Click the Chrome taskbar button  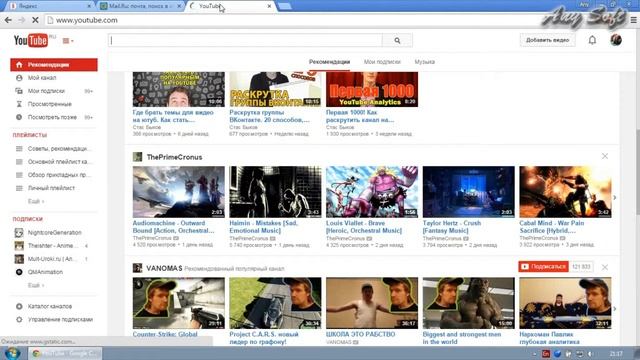(65, 353)
